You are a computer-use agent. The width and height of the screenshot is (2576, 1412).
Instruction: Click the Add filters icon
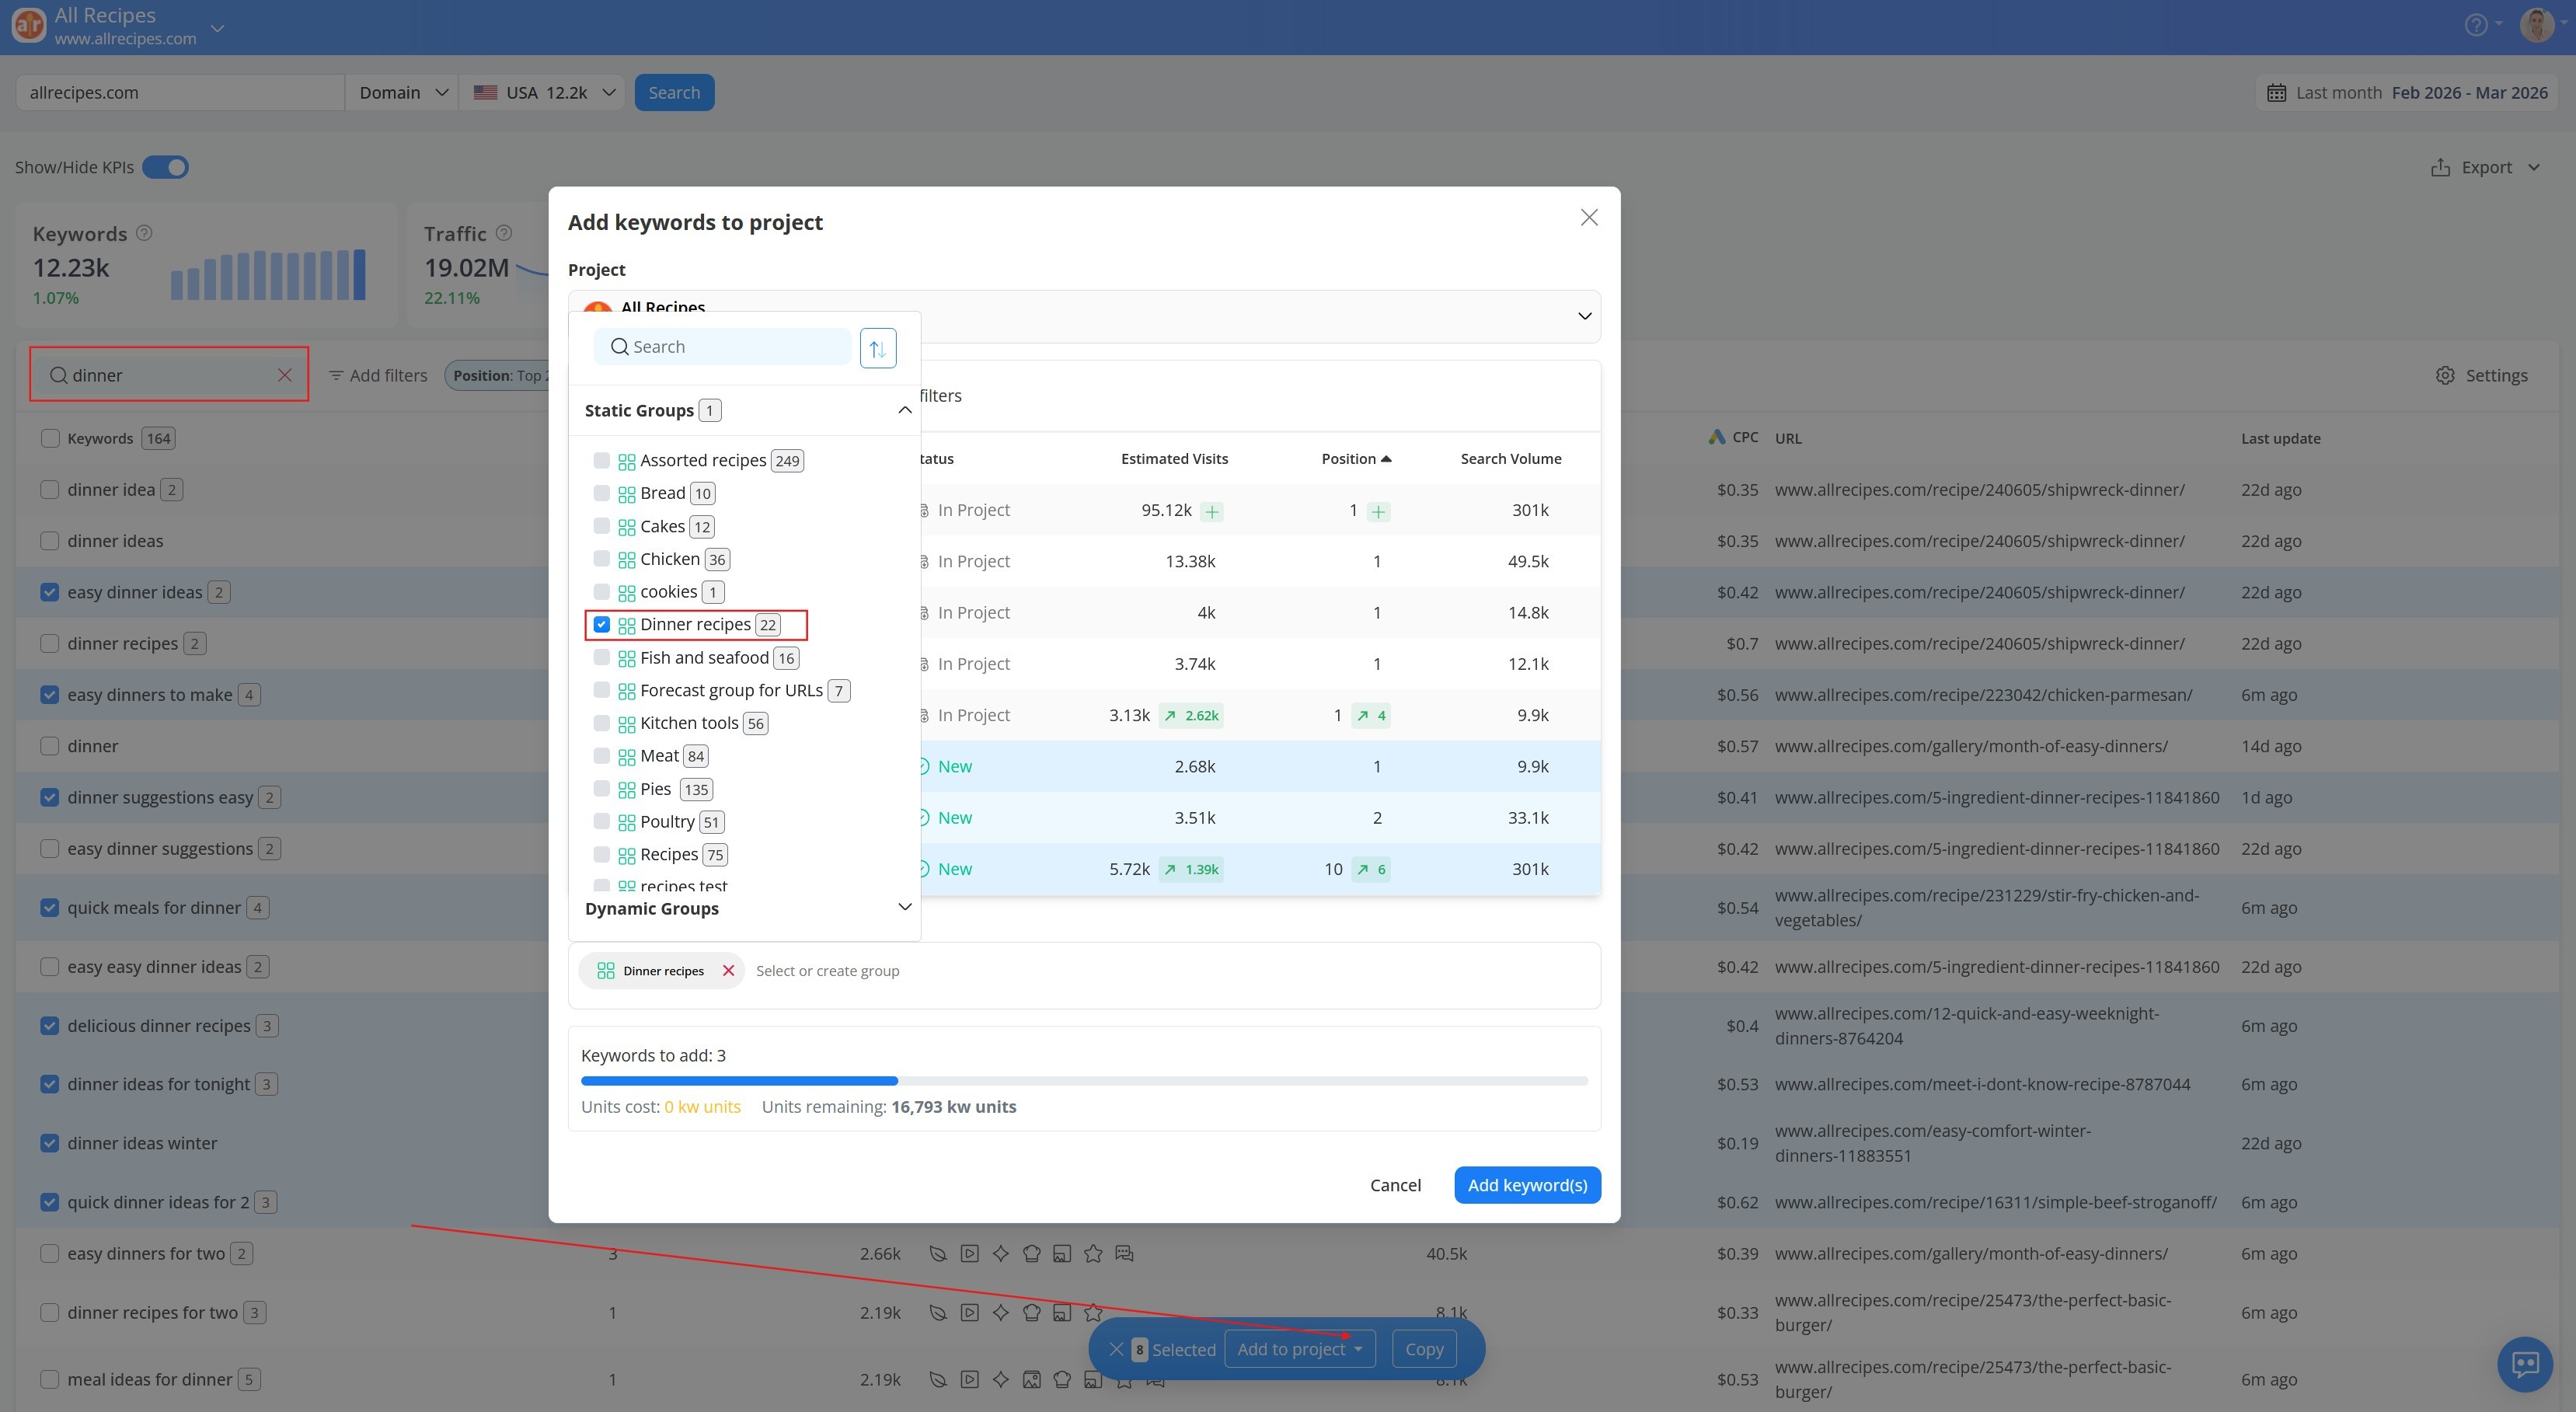coord(336,376)
